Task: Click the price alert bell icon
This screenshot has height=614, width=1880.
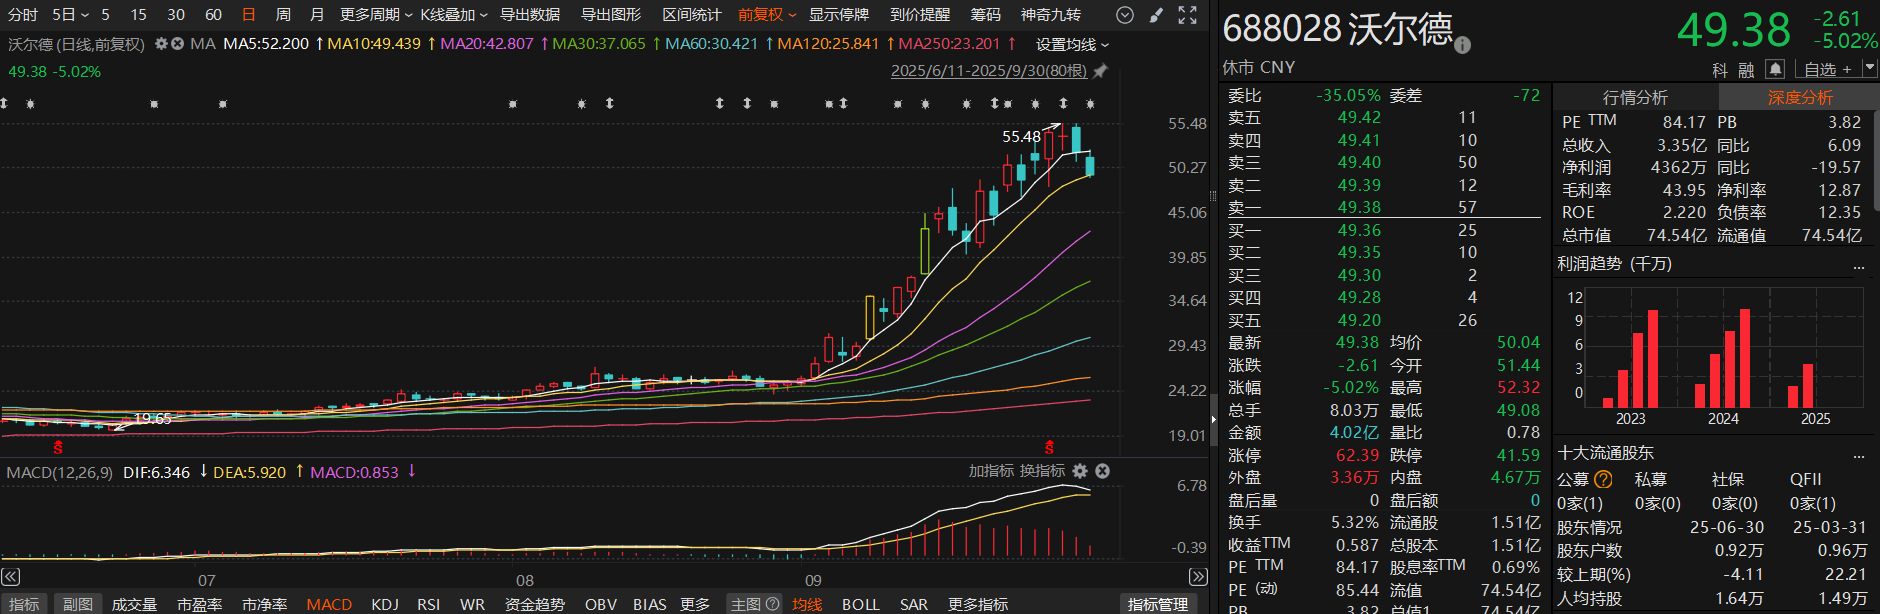Action: [1775, 69]
